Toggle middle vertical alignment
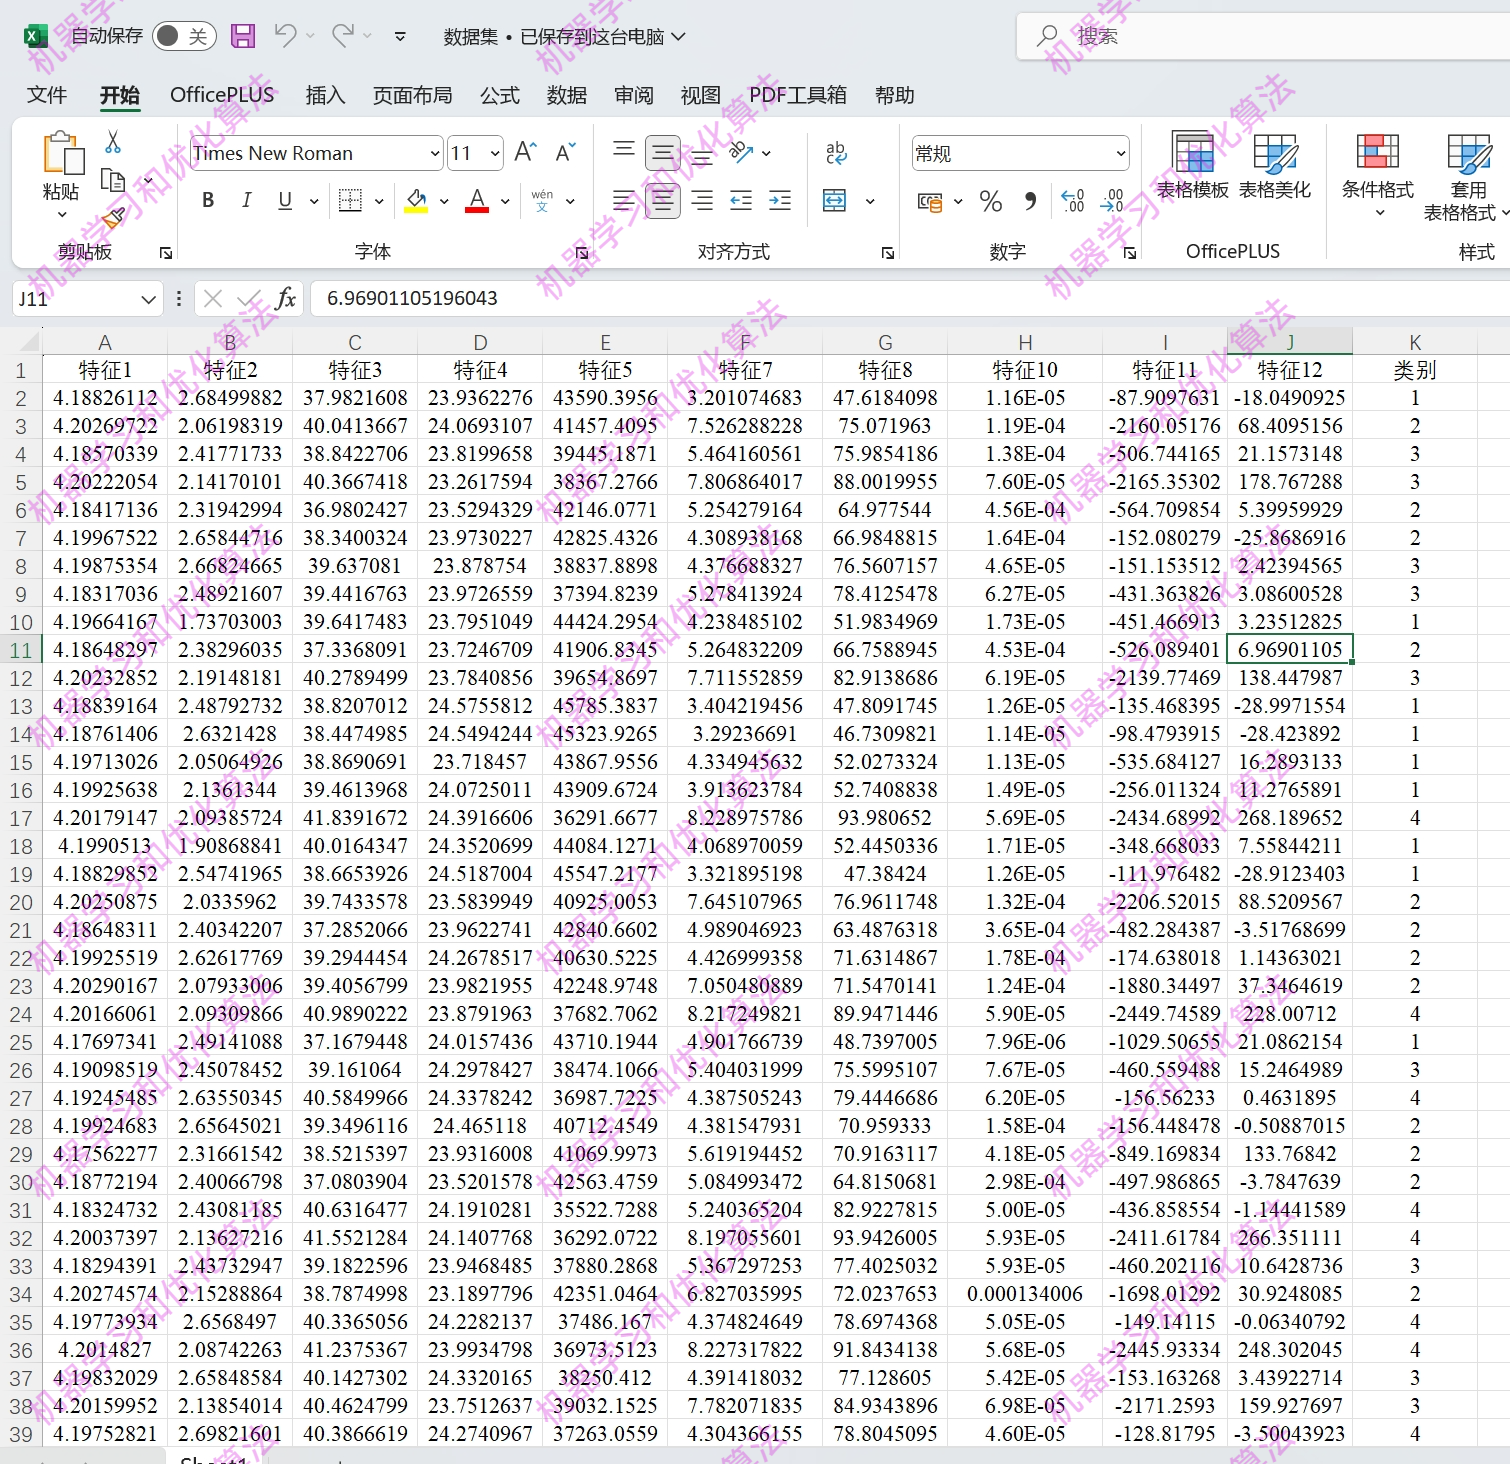The height and width of the screenshot is (1464, 1510). [662, 152]
